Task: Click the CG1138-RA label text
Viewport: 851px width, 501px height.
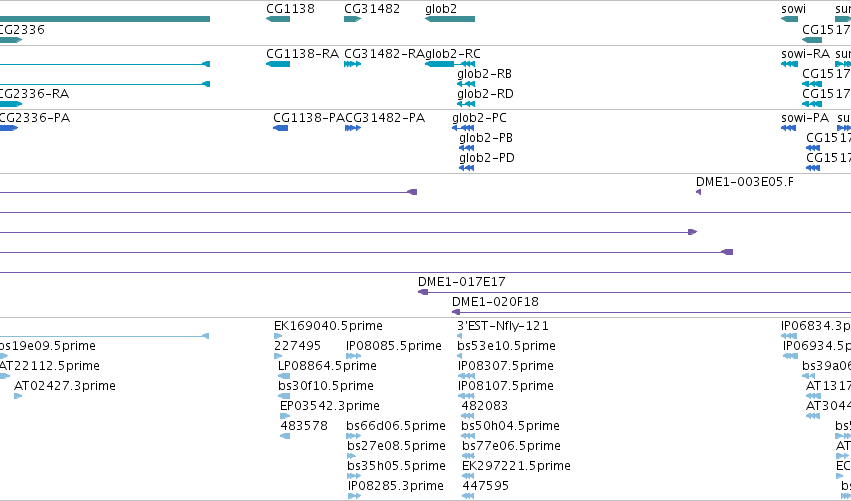Action: tap(302, 54)
